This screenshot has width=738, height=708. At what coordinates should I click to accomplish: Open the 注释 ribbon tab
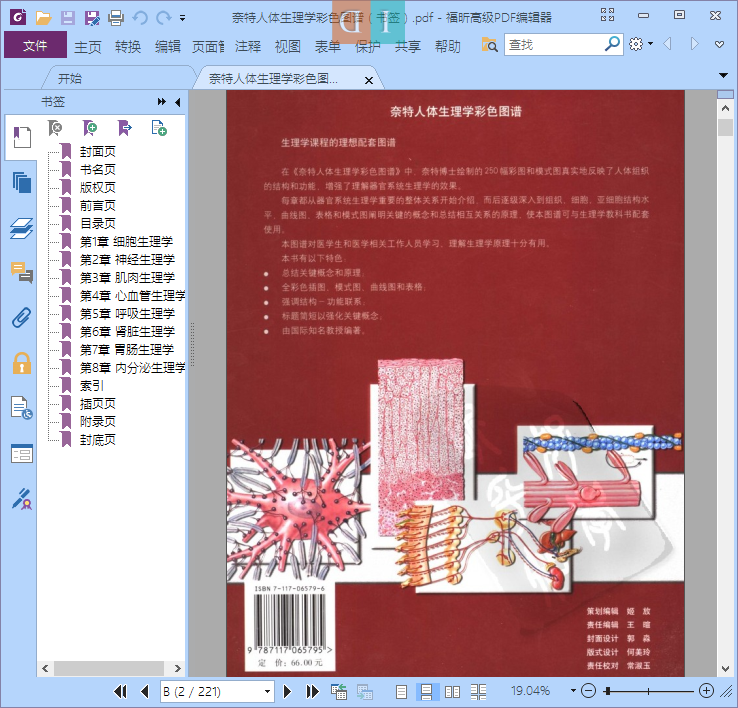(248, 47)
